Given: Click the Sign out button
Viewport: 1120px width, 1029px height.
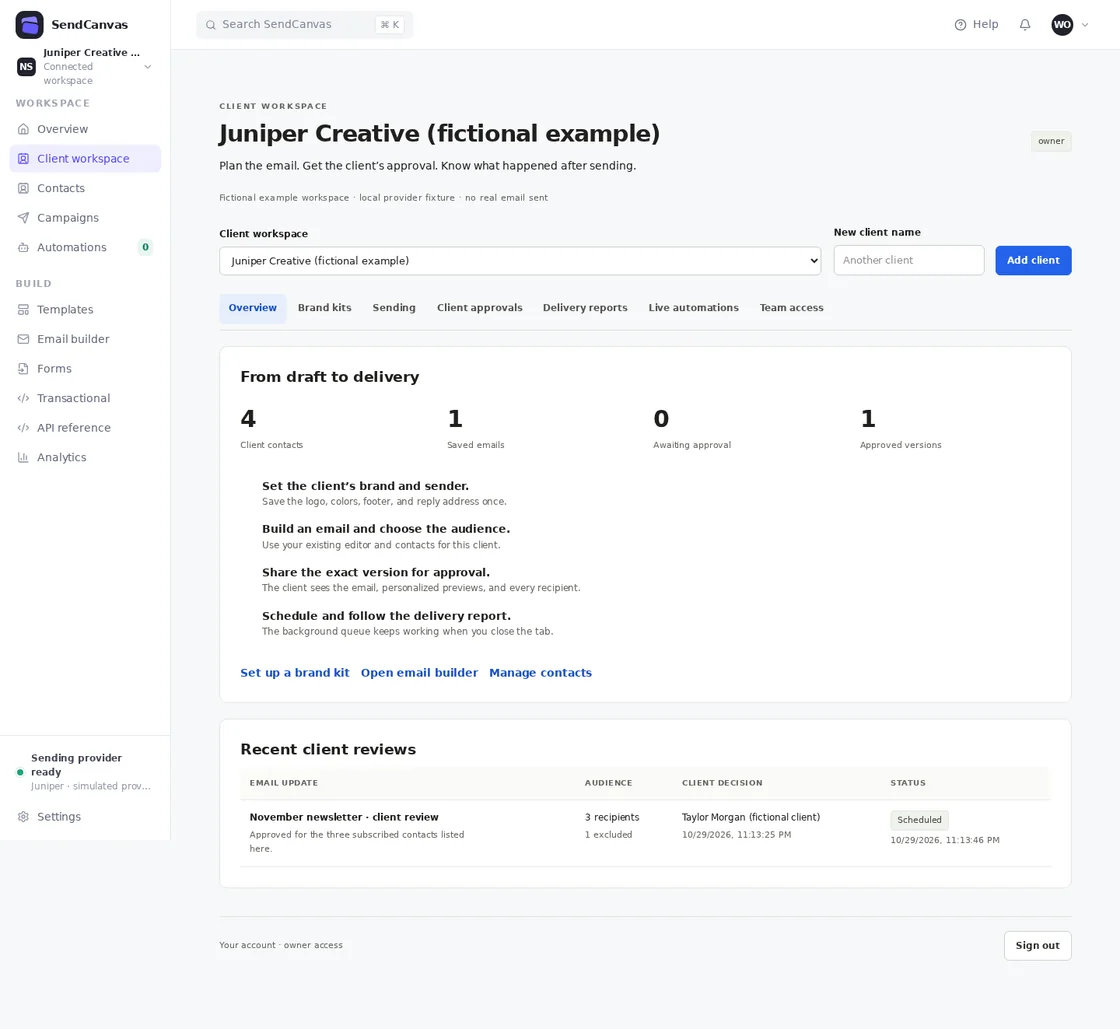Looking at the screenshot, I should (1037, 945).
